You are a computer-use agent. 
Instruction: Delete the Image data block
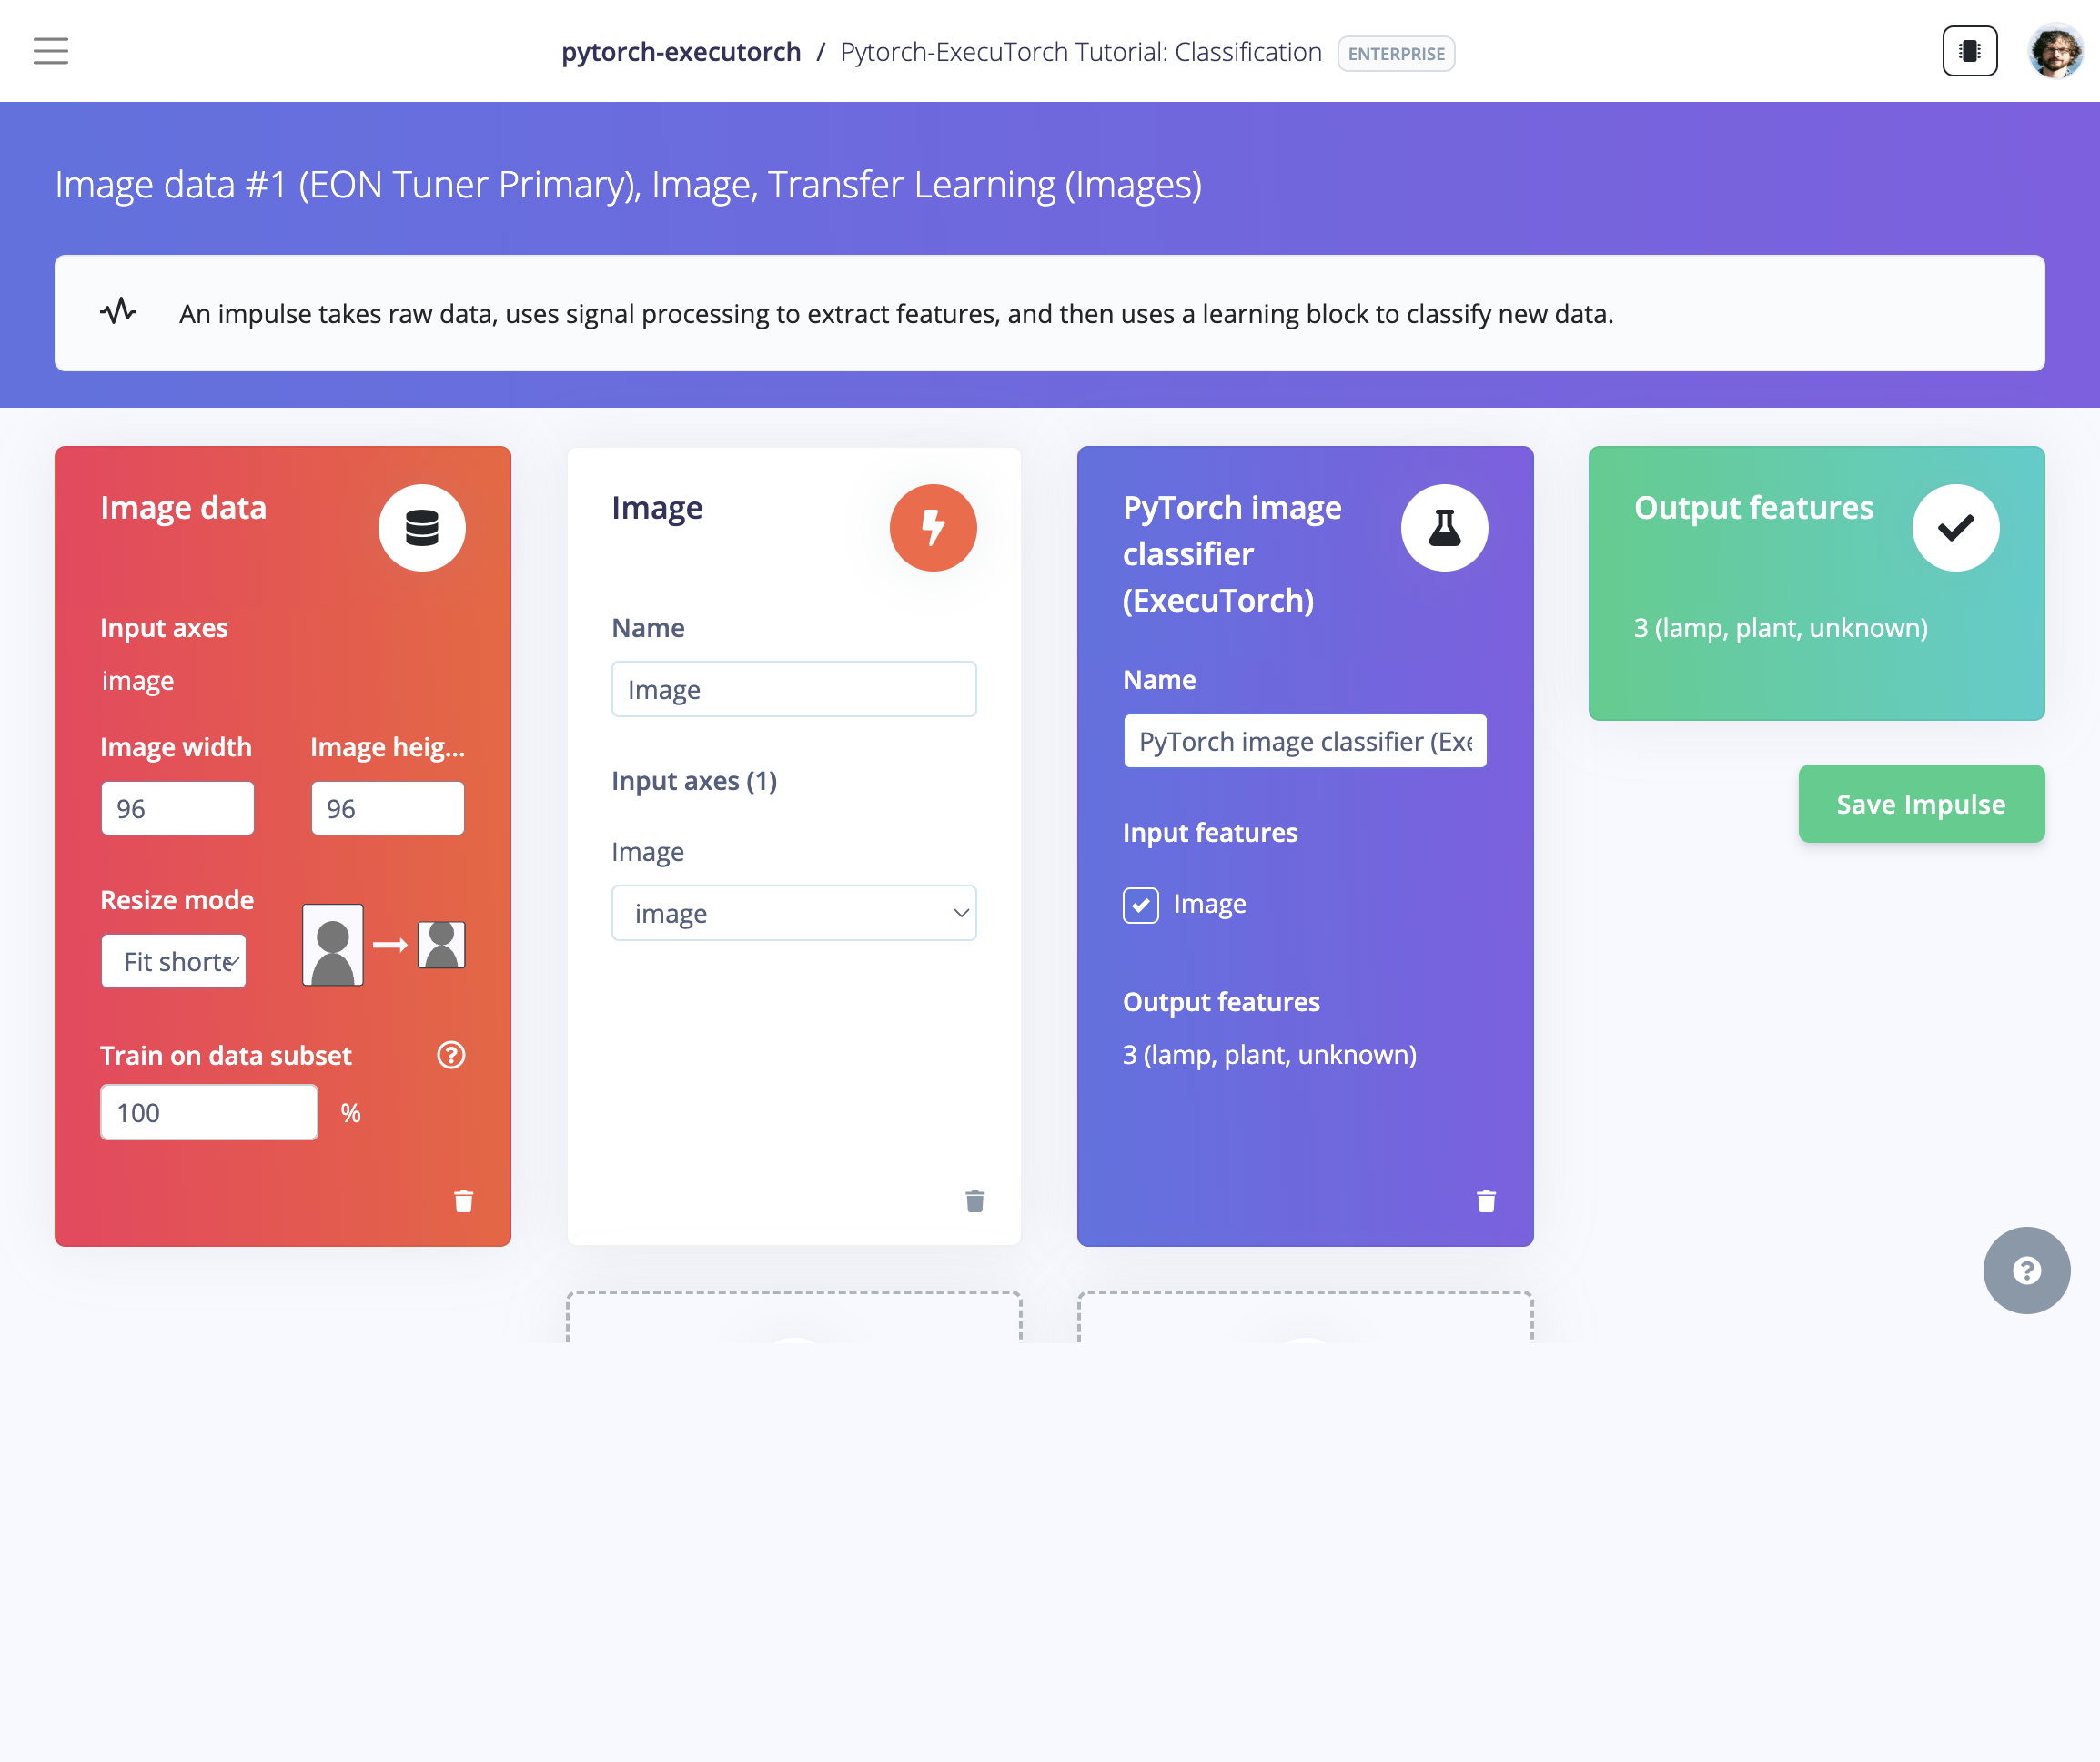tap(463, 1201)
